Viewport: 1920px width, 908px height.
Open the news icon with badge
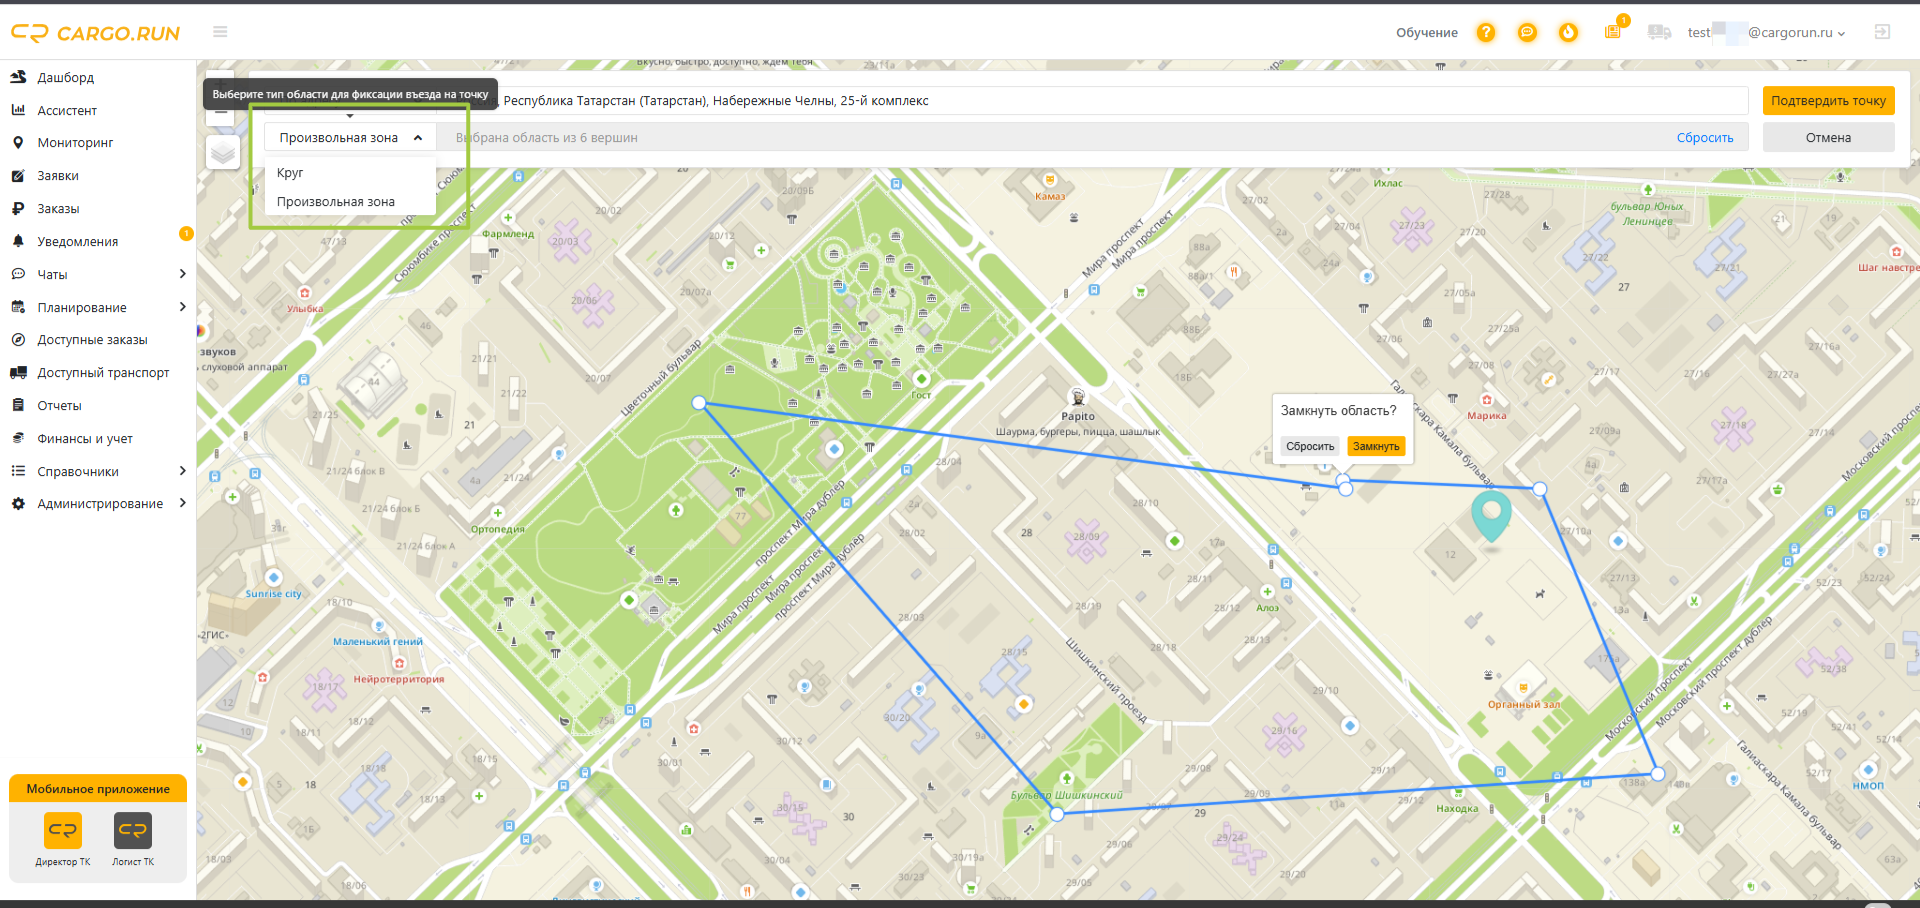point(1613,31)
